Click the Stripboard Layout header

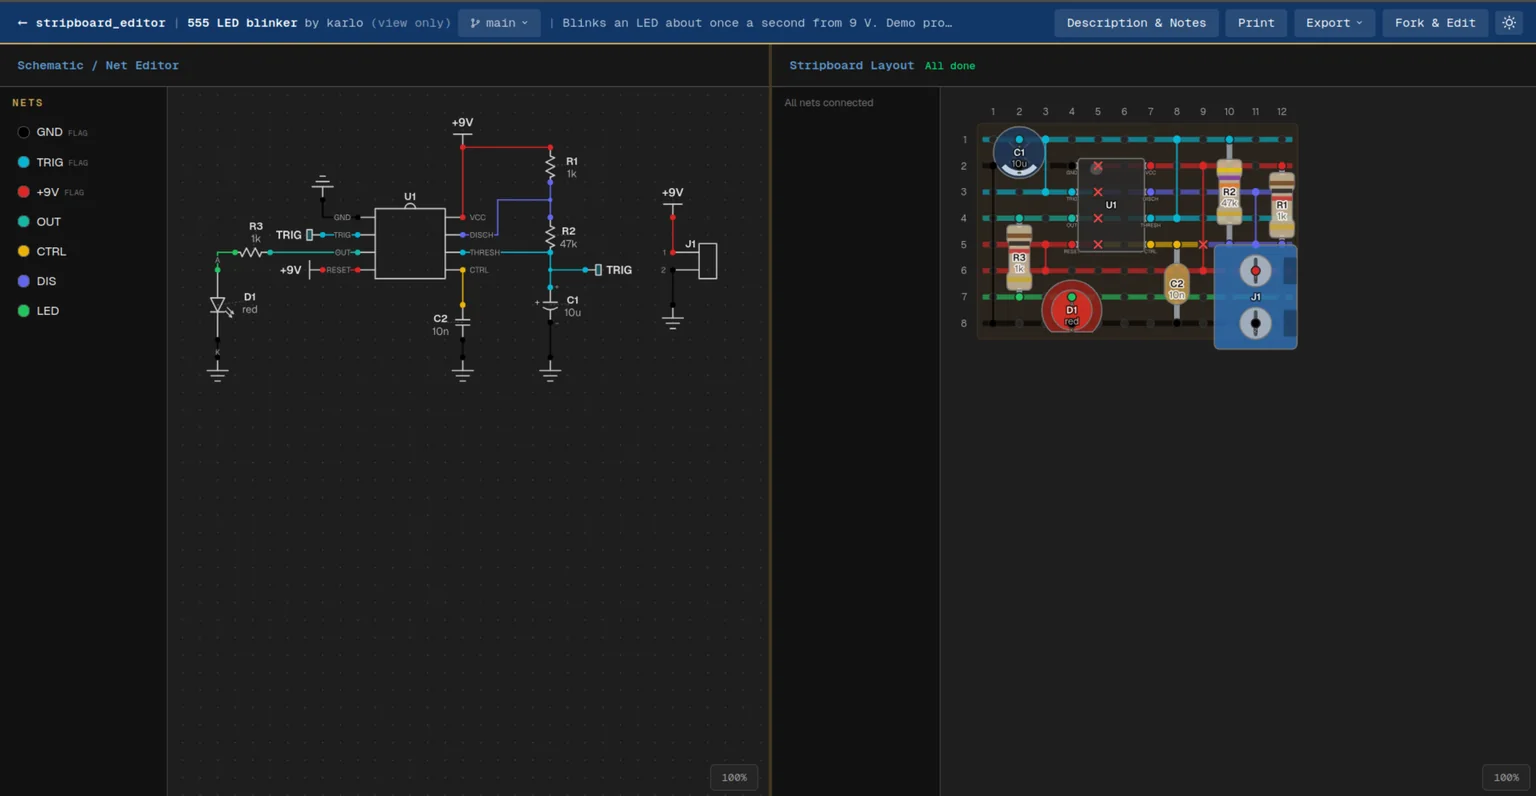[x=851, y=65]
